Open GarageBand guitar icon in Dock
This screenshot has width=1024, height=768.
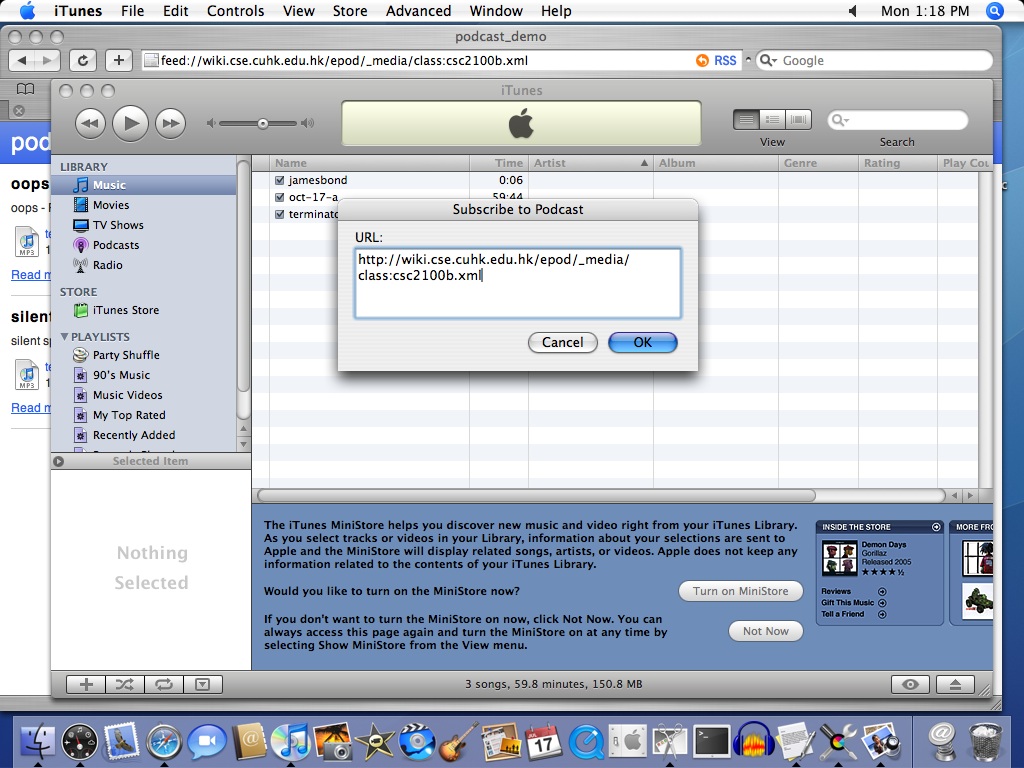(459, 742)
